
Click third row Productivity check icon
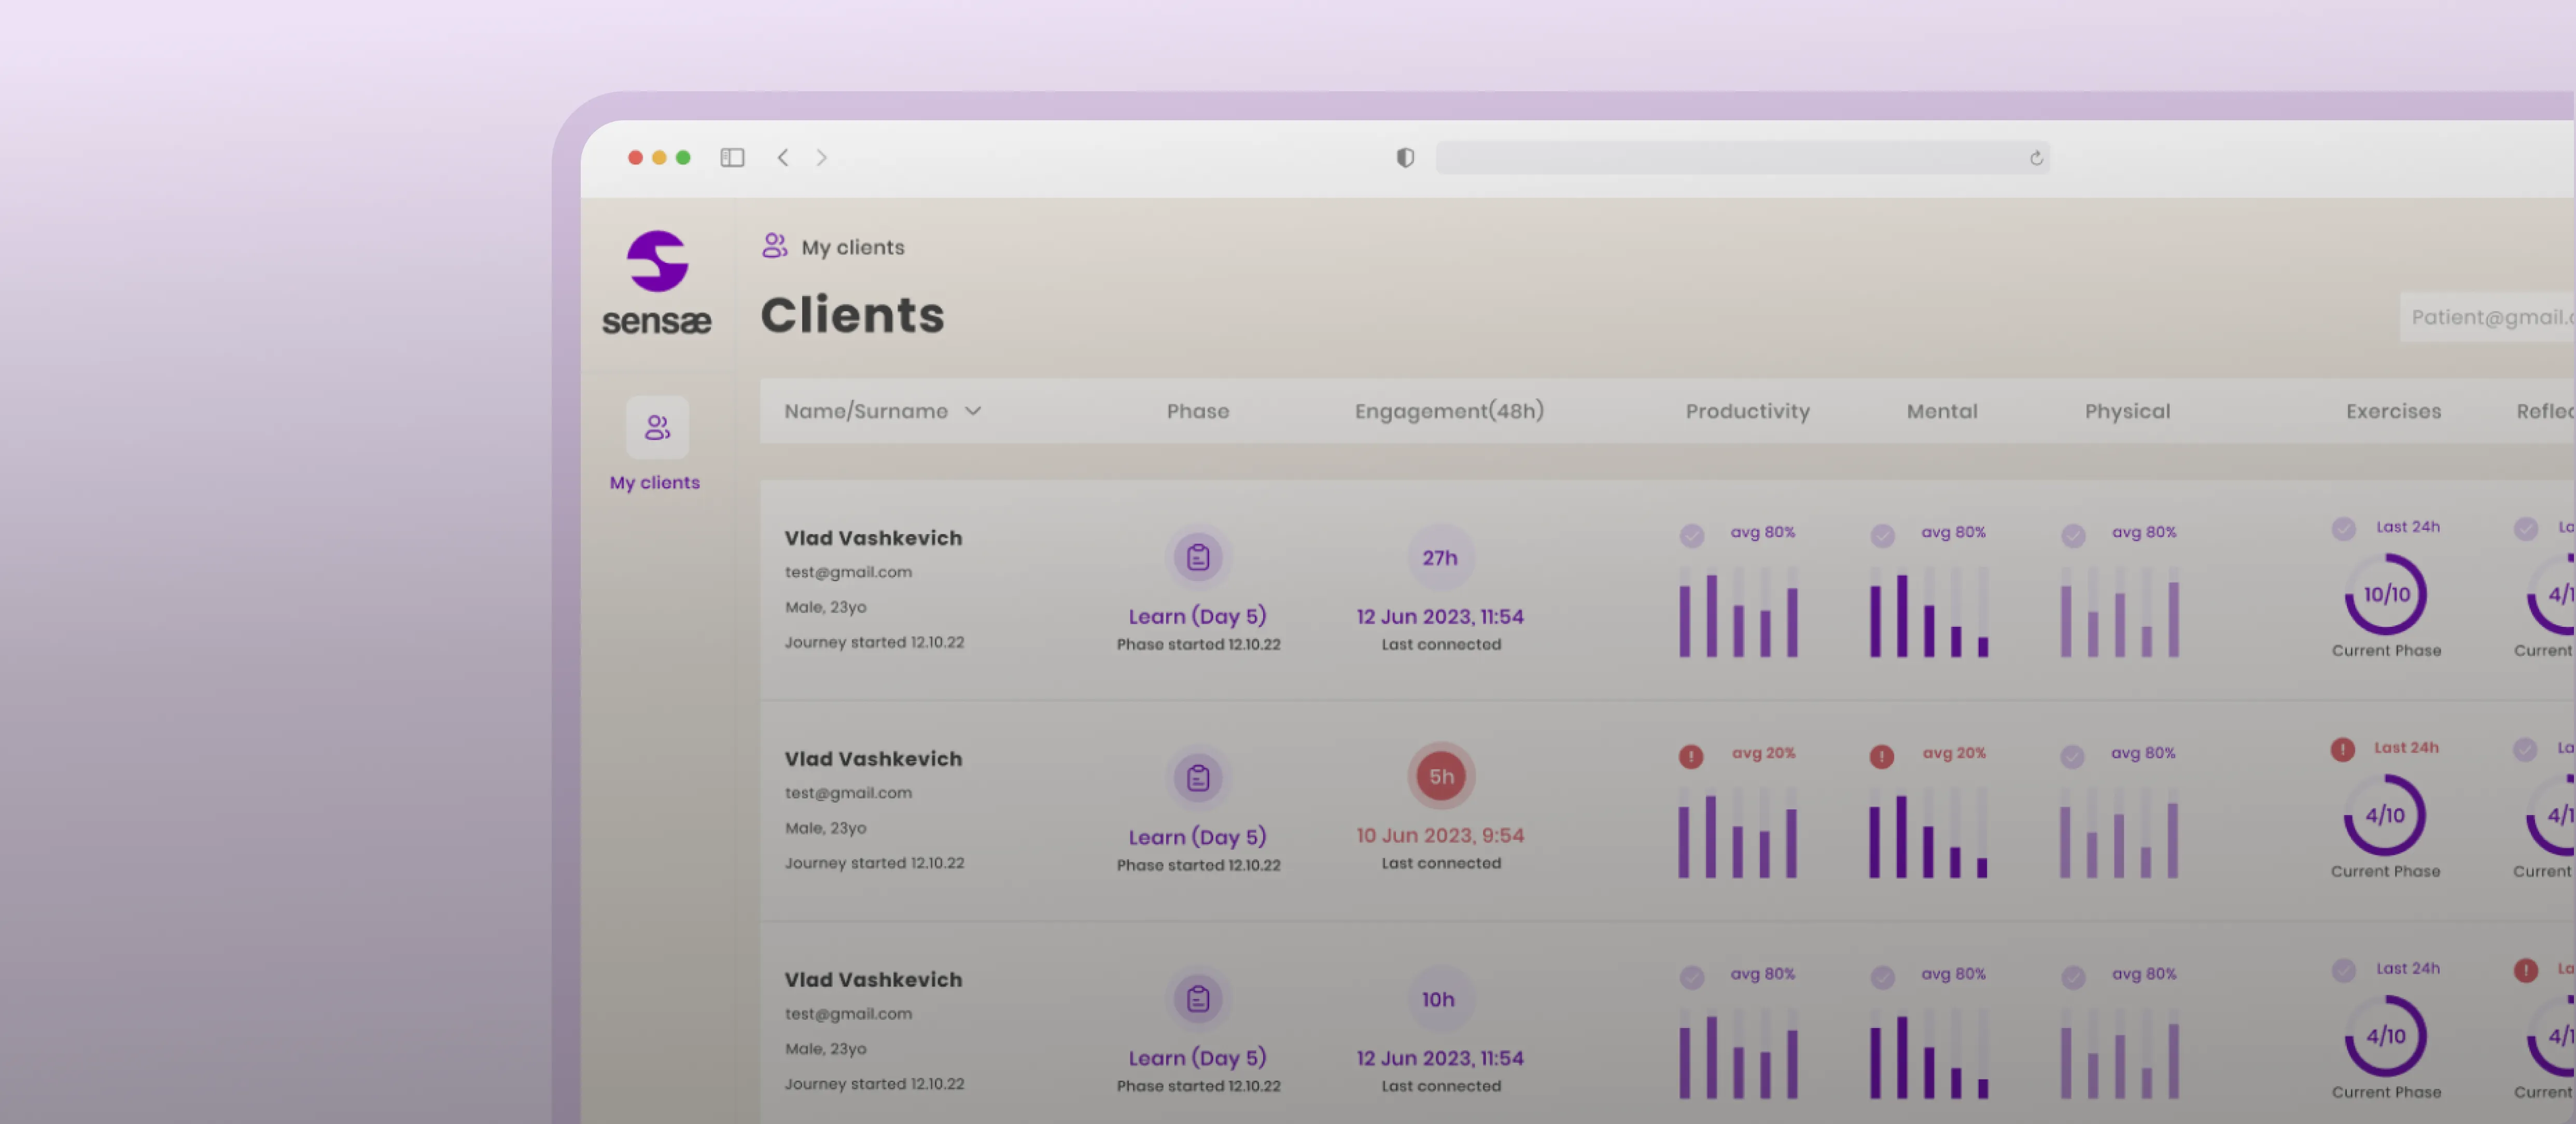pyautogui.click(x=1692, y=977)
